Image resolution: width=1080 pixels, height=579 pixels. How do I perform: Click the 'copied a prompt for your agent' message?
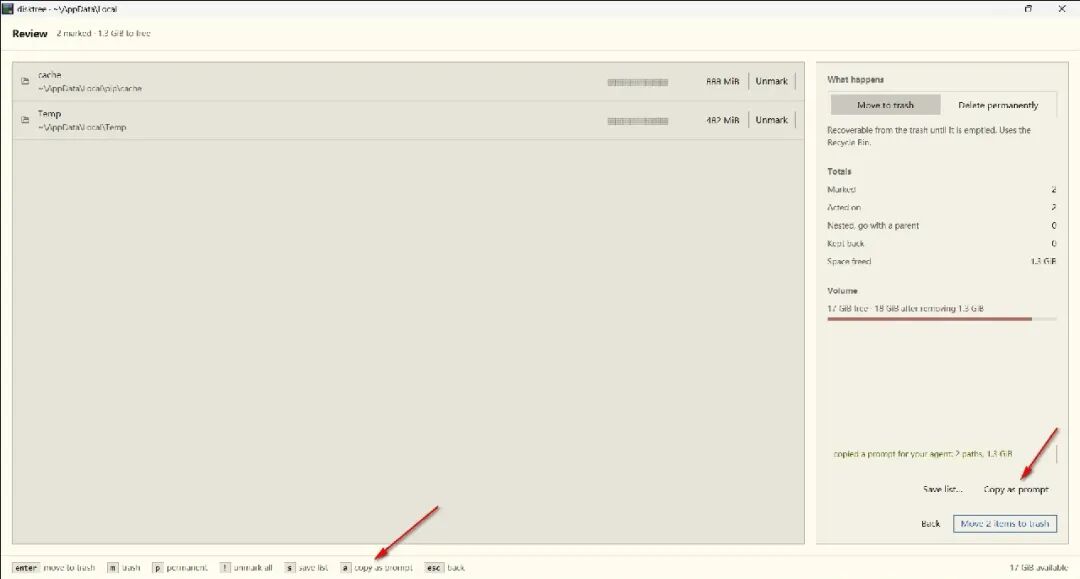(923, 454)
